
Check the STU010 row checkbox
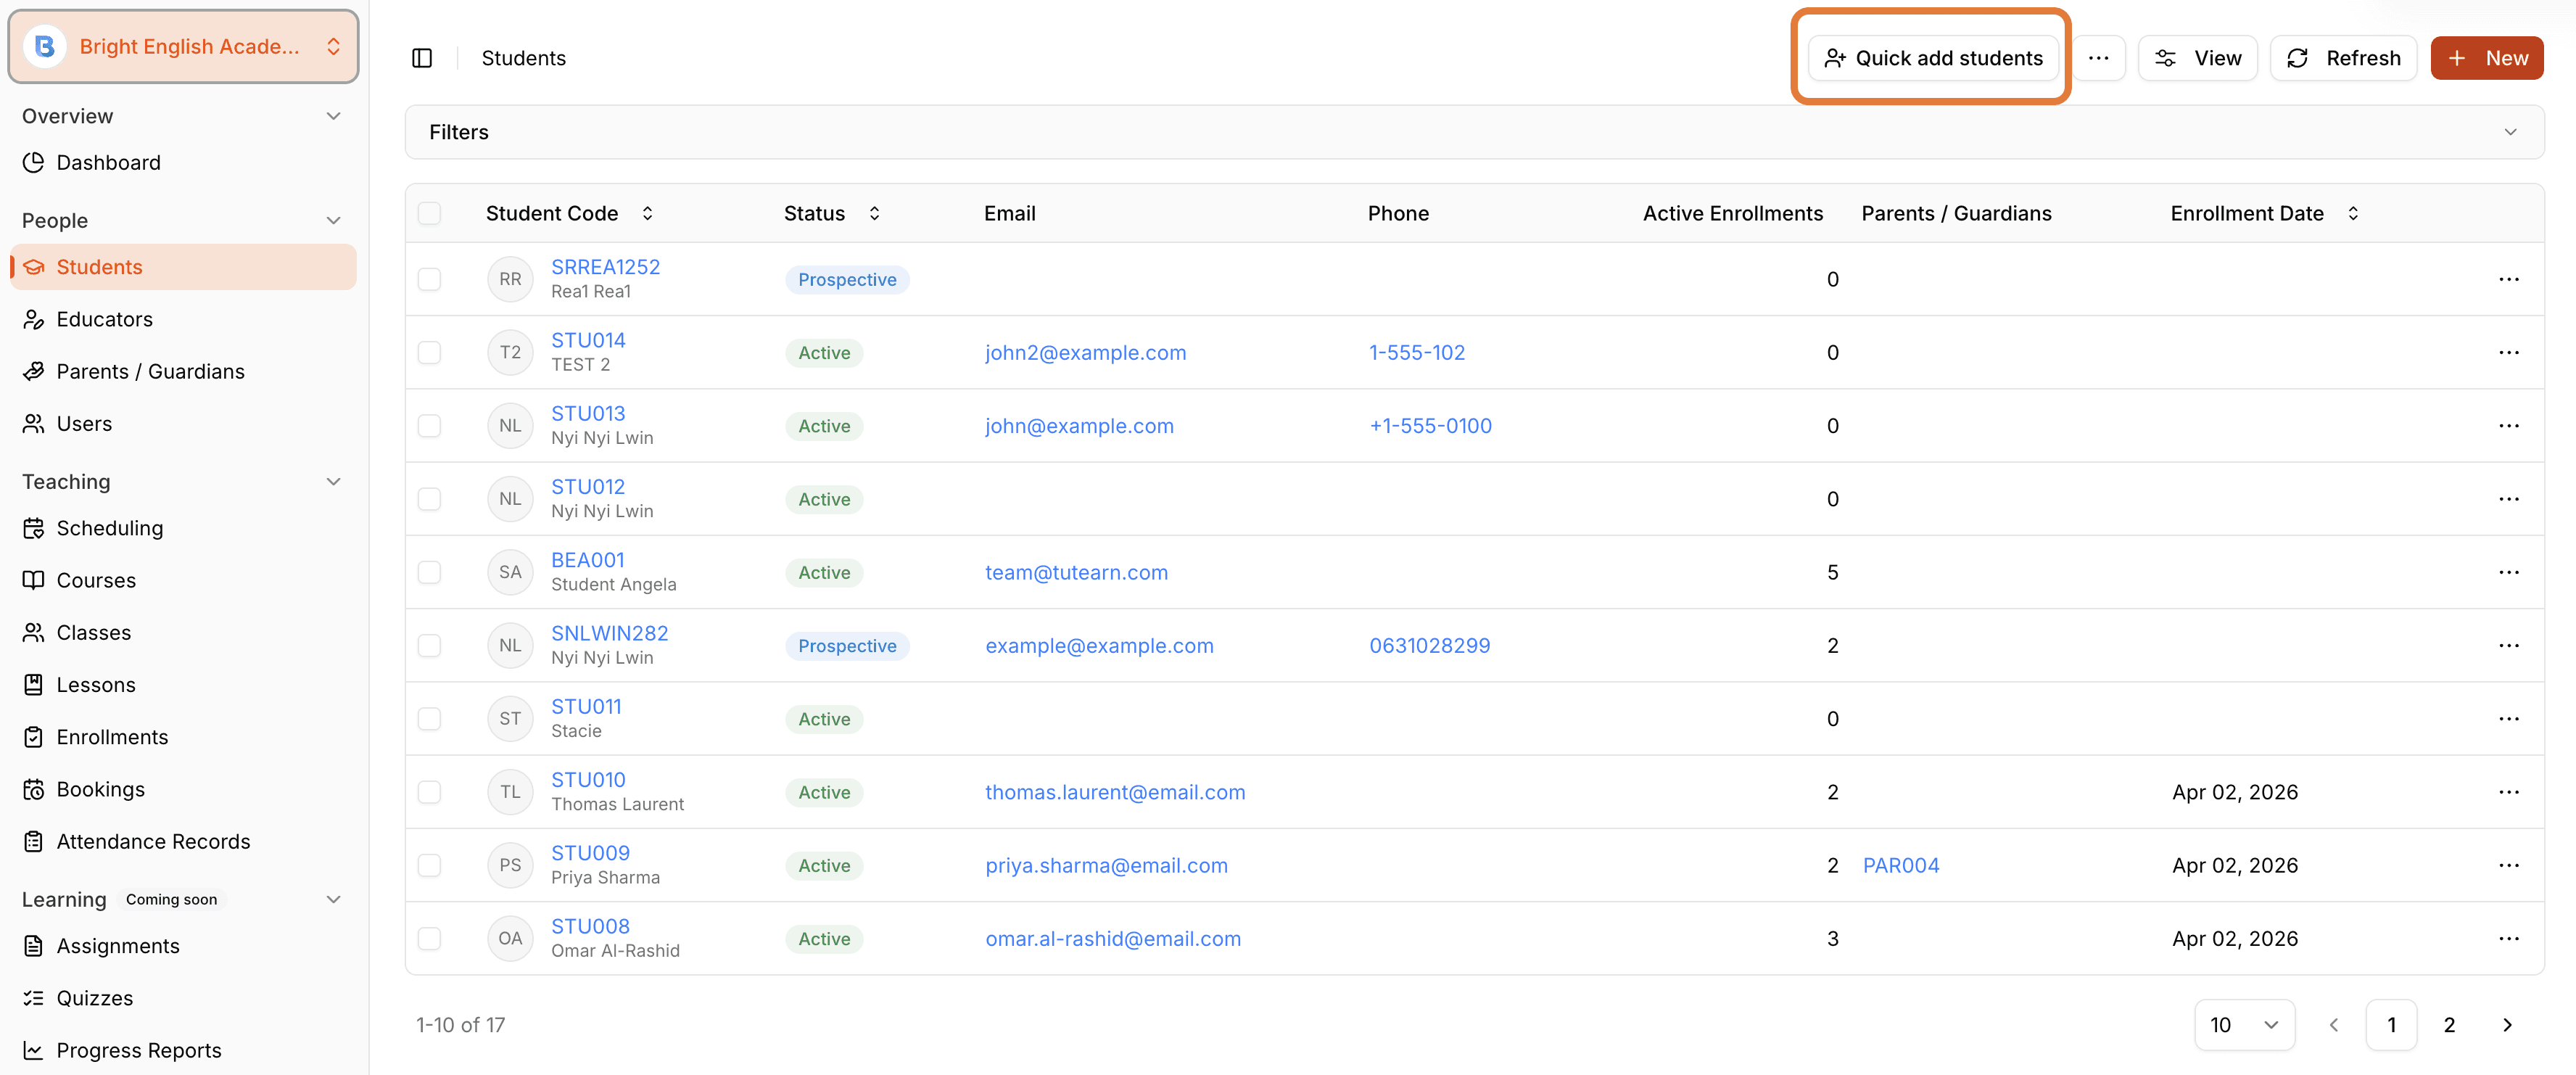[429, 792]
